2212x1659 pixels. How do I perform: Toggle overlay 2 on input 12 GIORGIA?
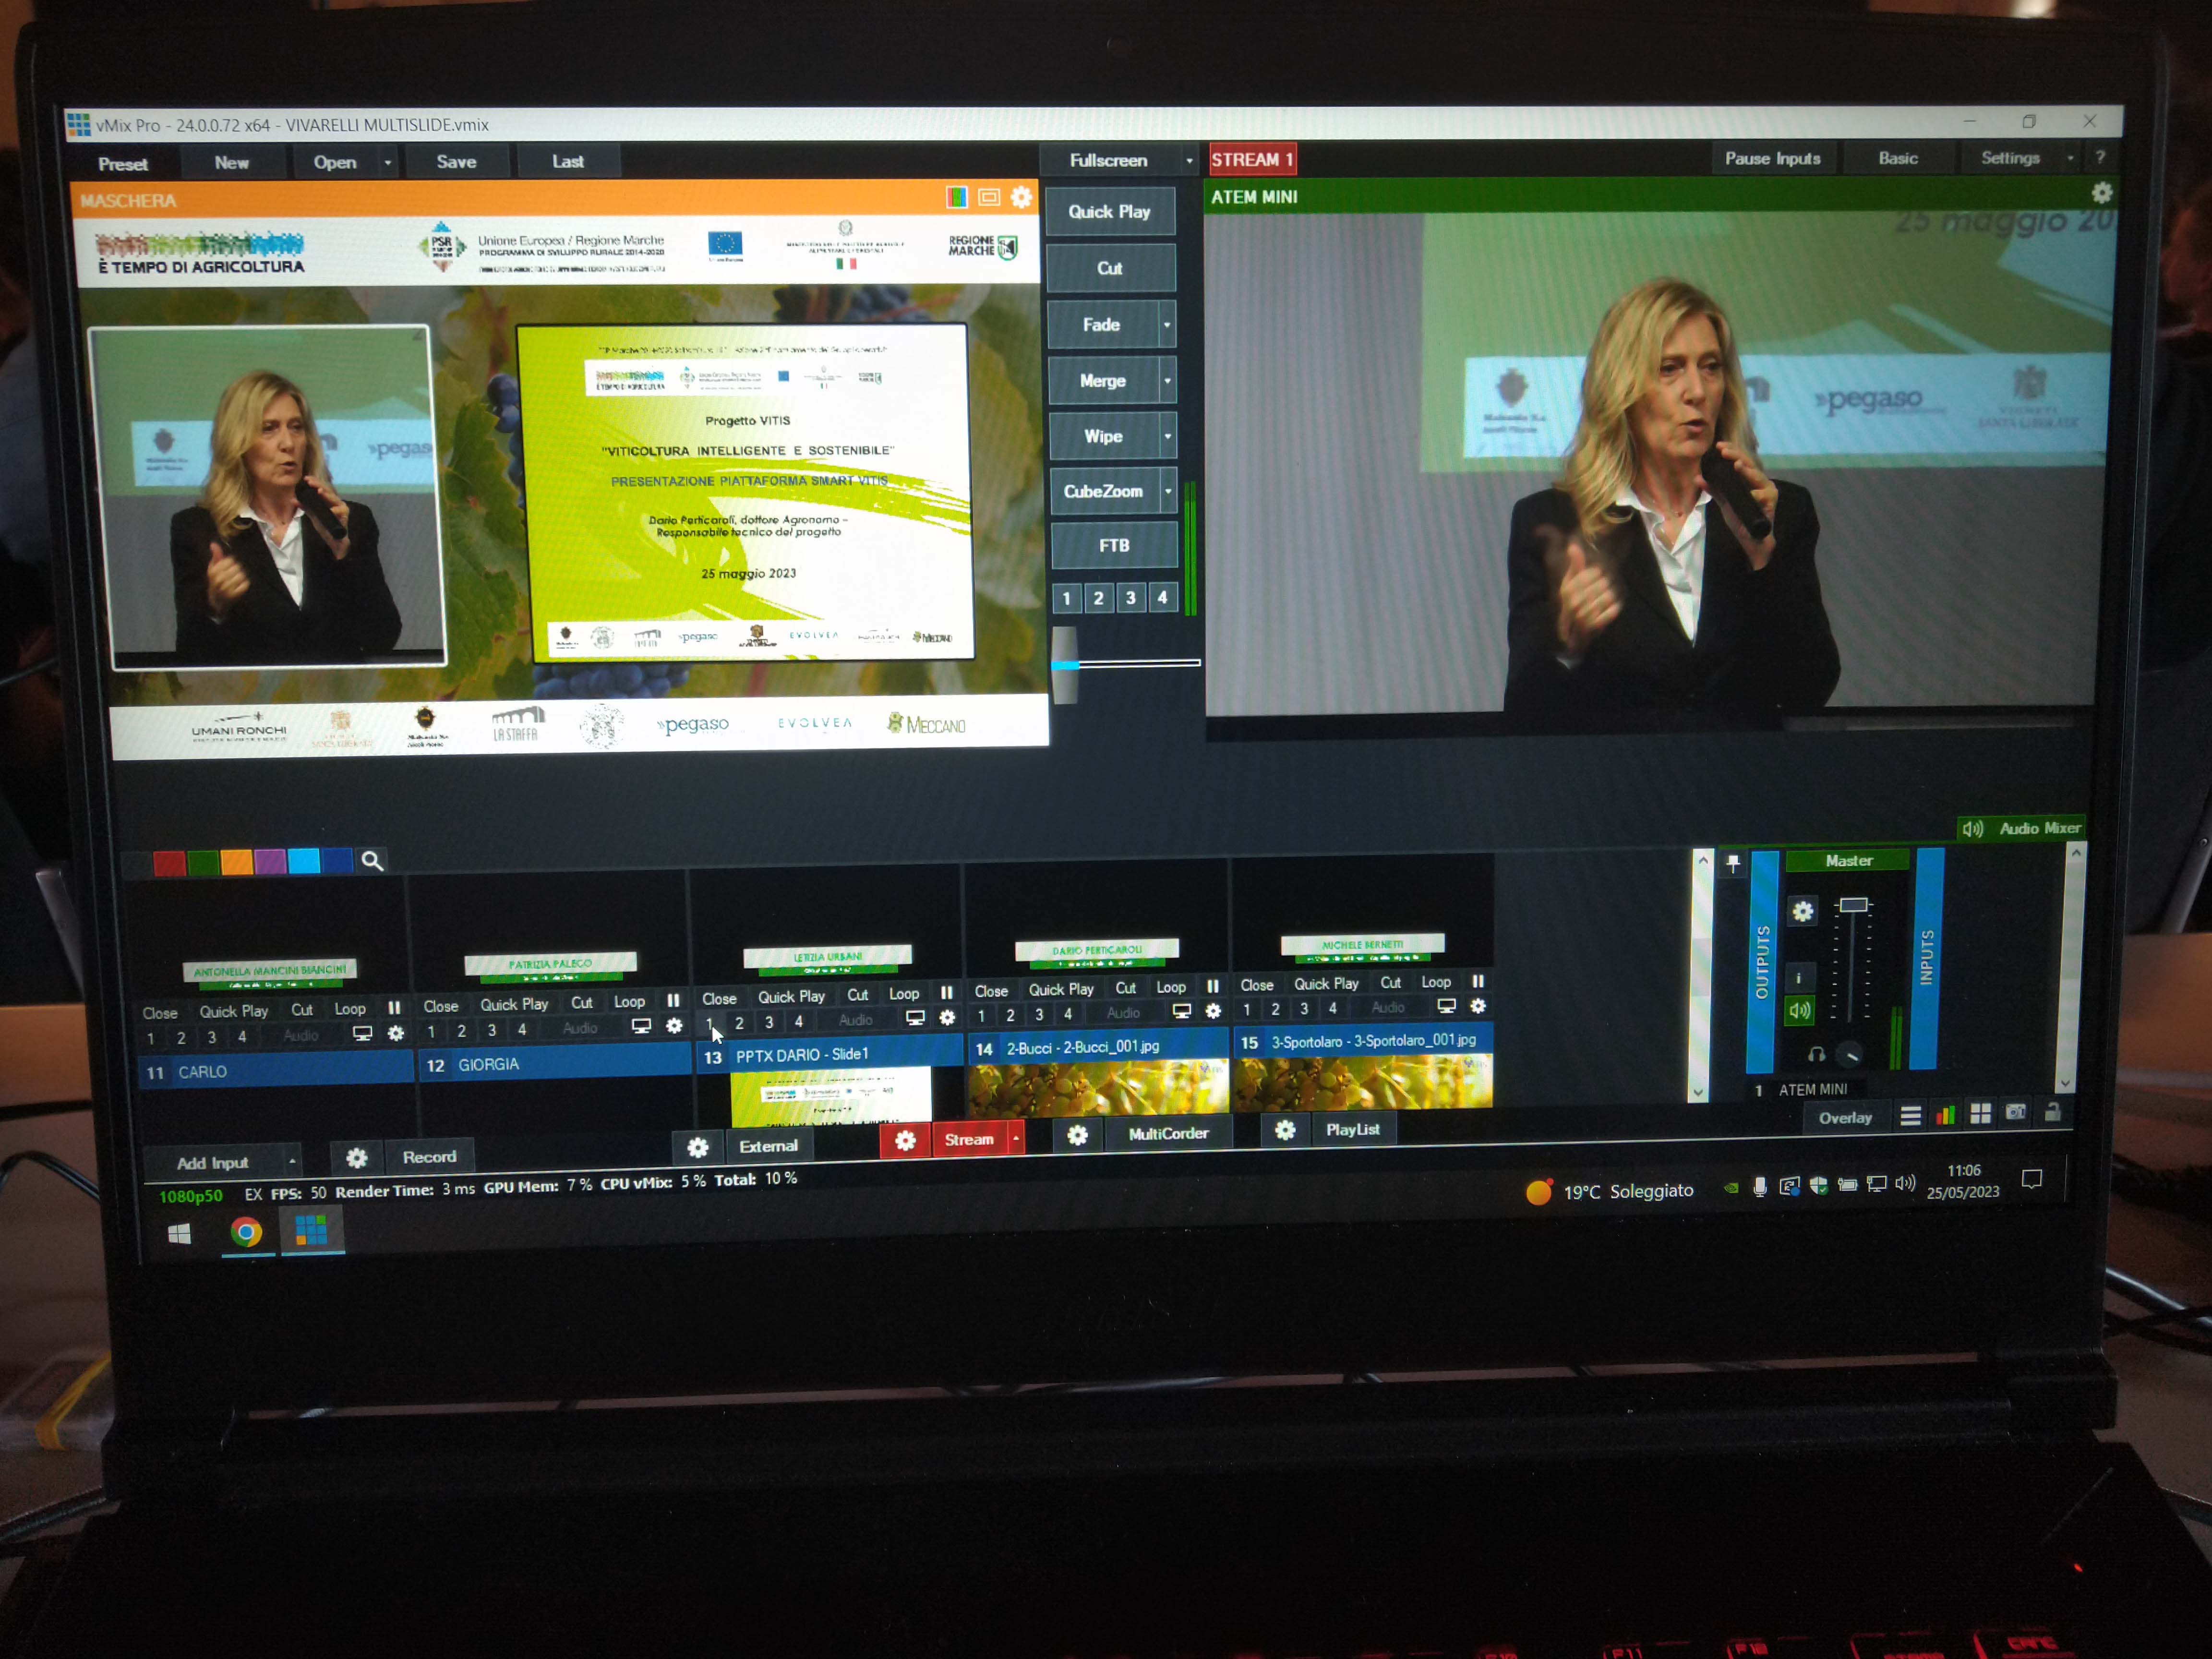pos(461,1031)
